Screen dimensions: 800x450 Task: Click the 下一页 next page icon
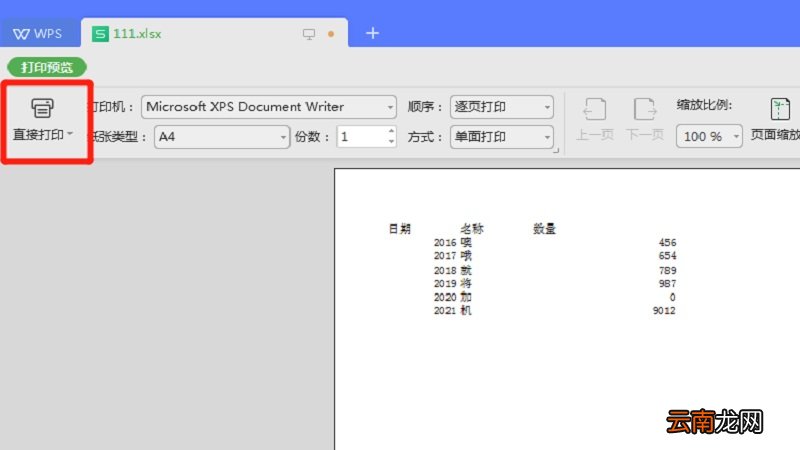click(x=645, y=109)
